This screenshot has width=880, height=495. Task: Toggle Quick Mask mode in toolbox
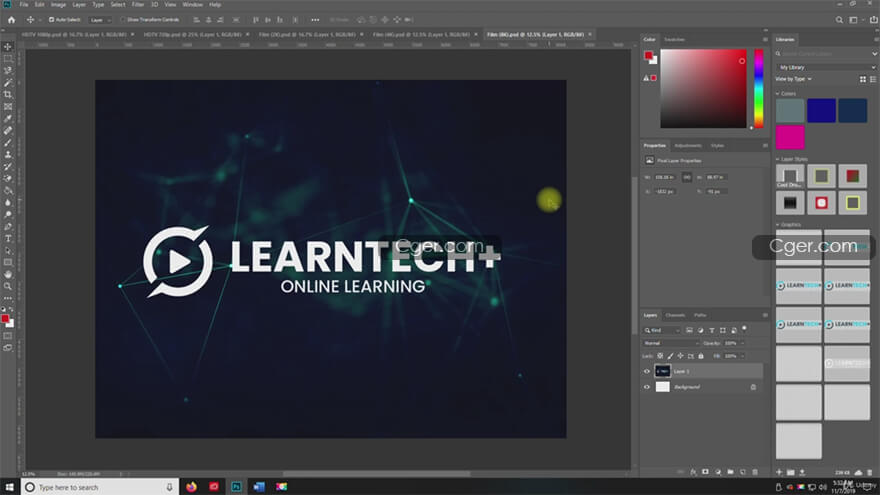[x=8, y=336]
